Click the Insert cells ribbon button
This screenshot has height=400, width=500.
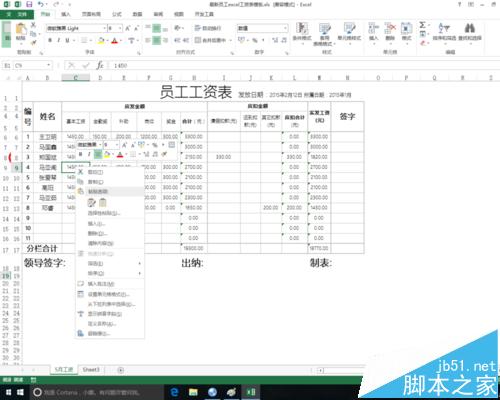[x=374, y=32]
